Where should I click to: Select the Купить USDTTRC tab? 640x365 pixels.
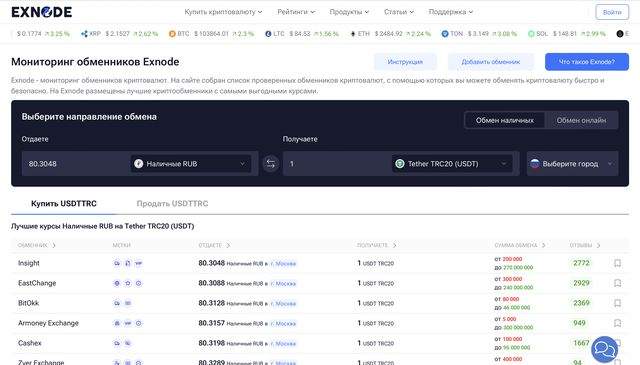pos(64,203)
